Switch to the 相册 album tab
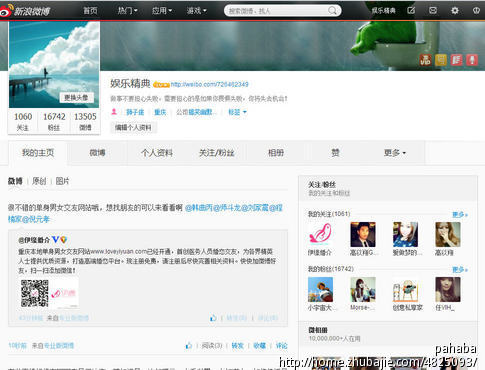This screenshot has height=370, width=485. pyautogui.click(x=276, y=153)
